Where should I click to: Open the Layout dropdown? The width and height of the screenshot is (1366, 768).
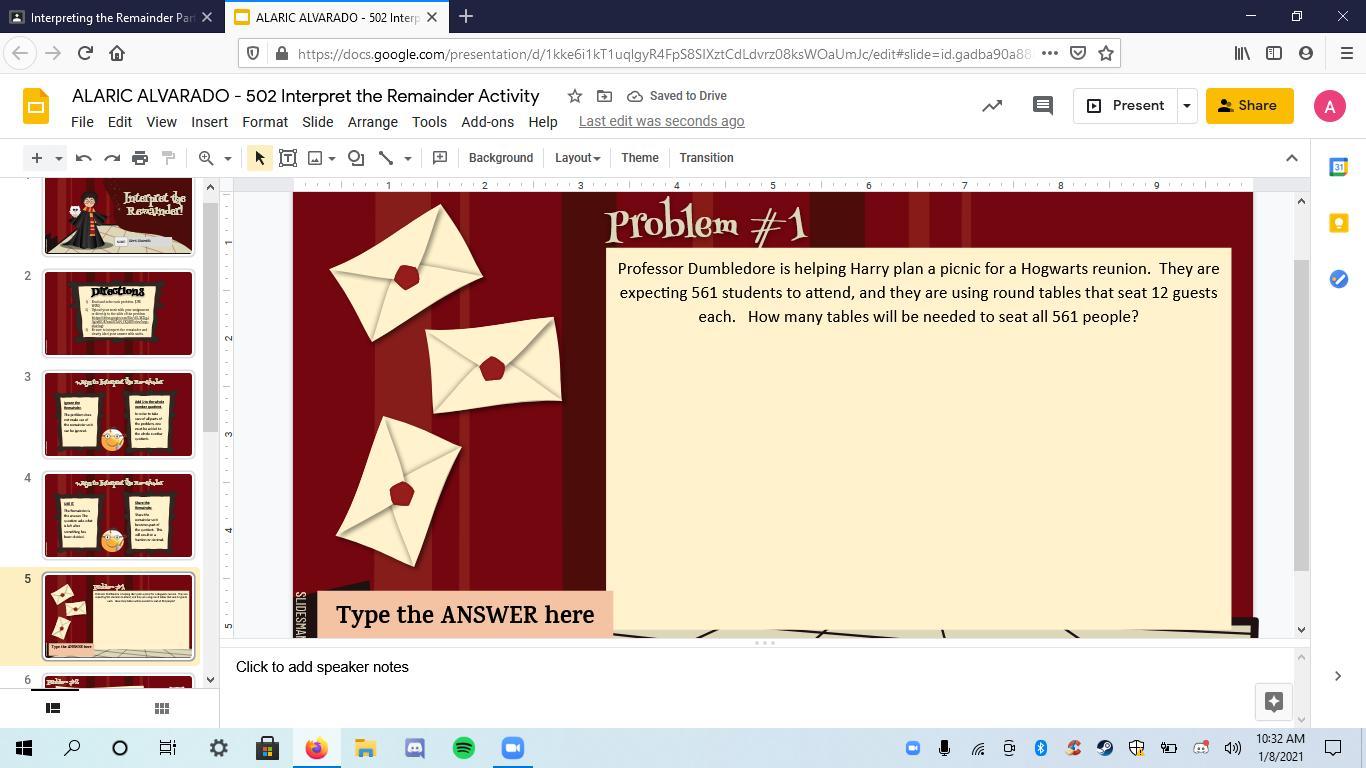(x=577, y=158)
